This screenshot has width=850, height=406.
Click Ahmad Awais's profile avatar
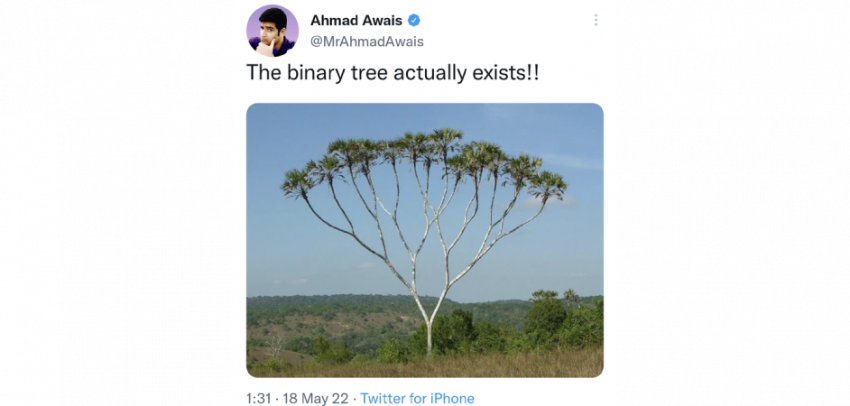tap(272, 30)
